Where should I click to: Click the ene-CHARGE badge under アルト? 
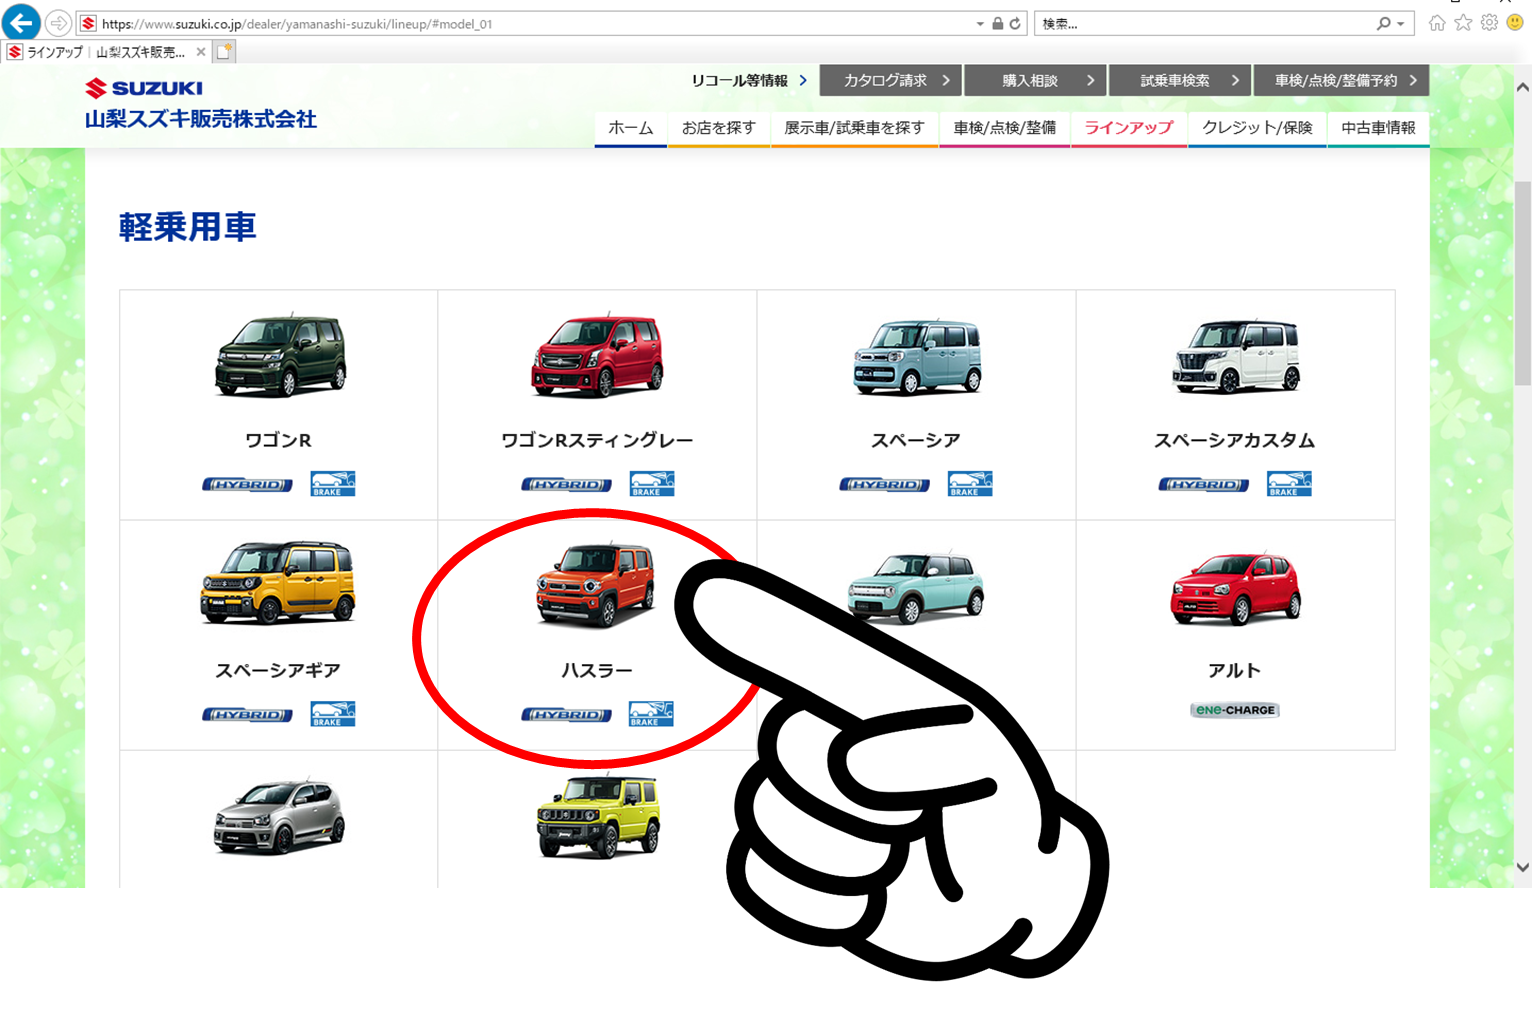click(1235, 710)
